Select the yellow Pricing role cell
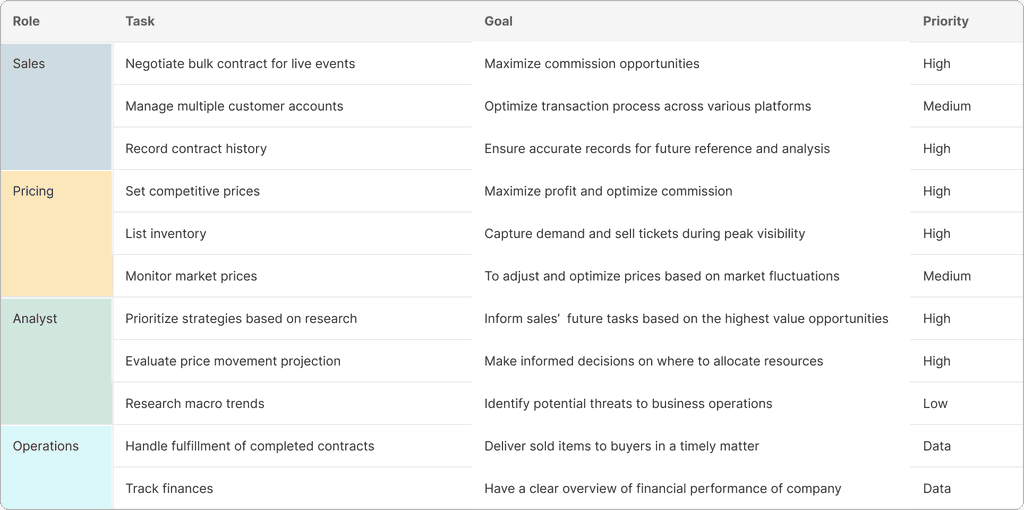Viewport: 1024px width, 510px height. tap(56, 234)
